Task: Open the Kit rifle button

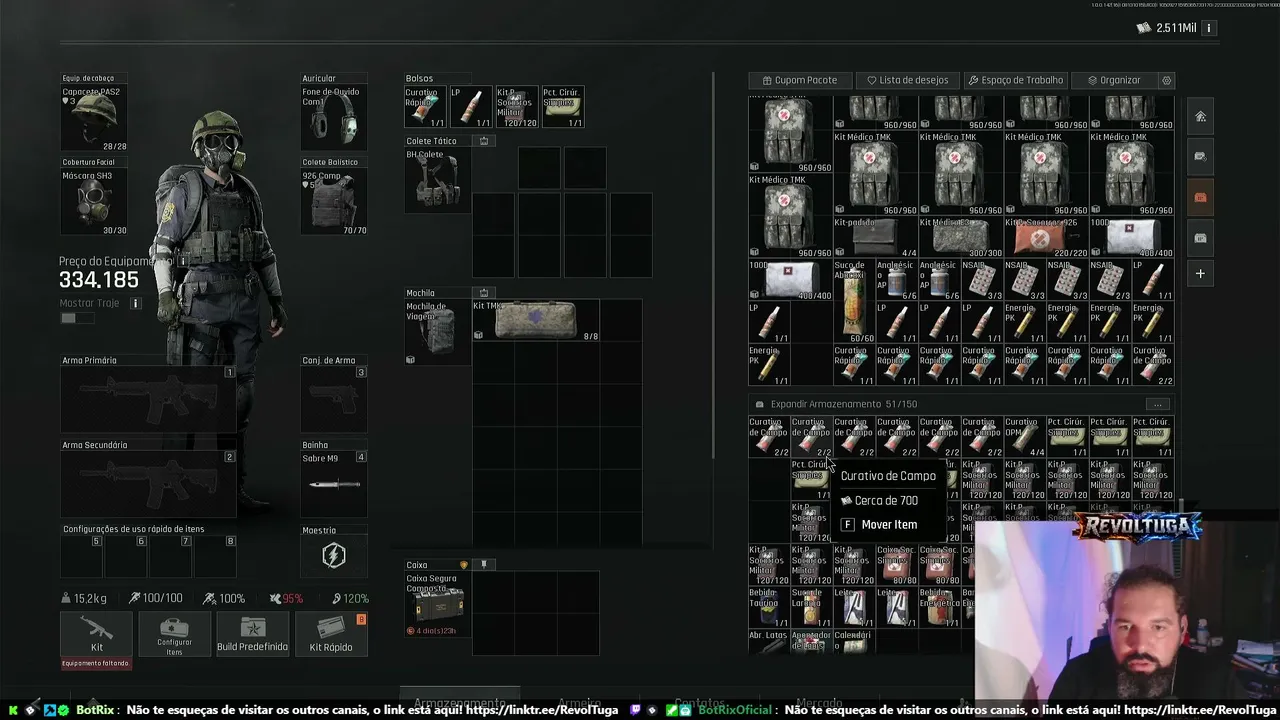Action: click(96, 634)
